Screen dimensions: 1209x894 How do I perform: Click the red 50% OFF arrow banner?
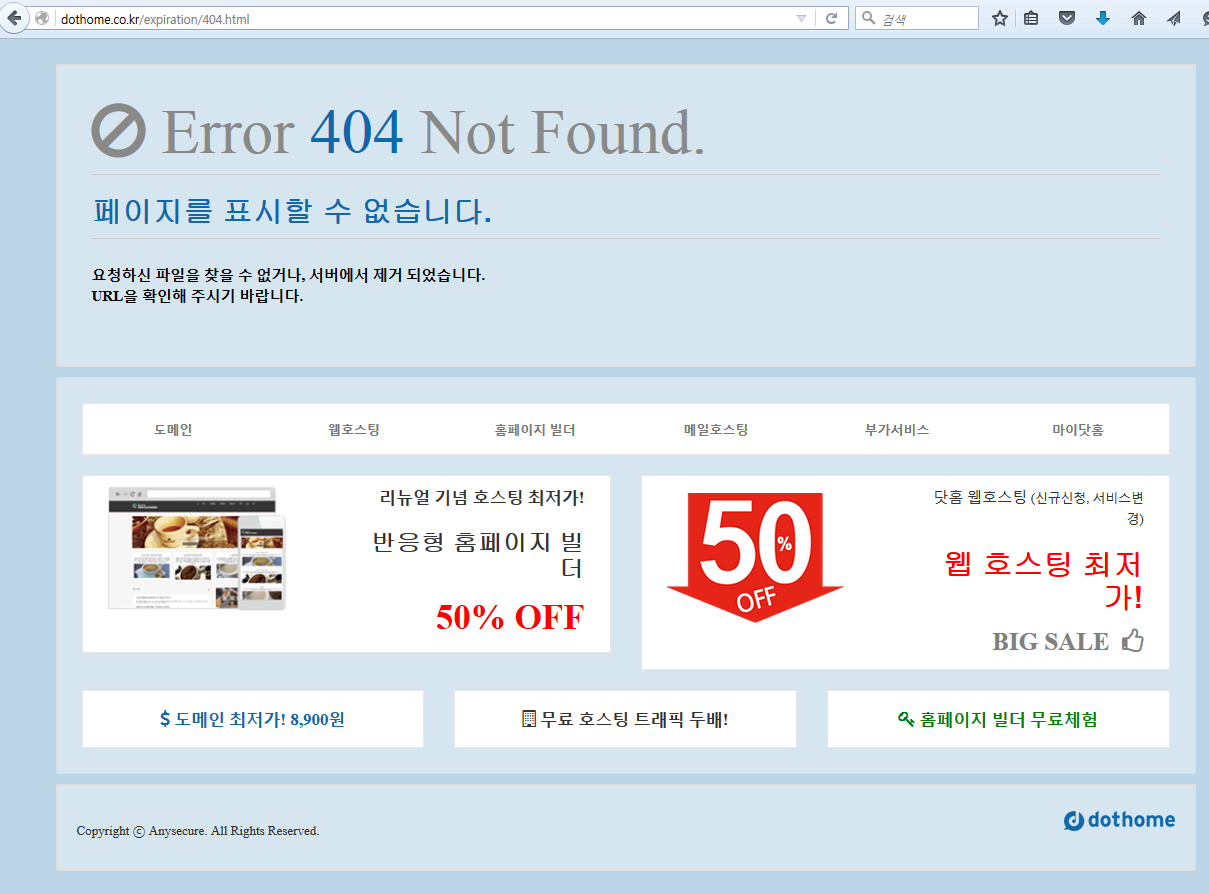(756, 557)
